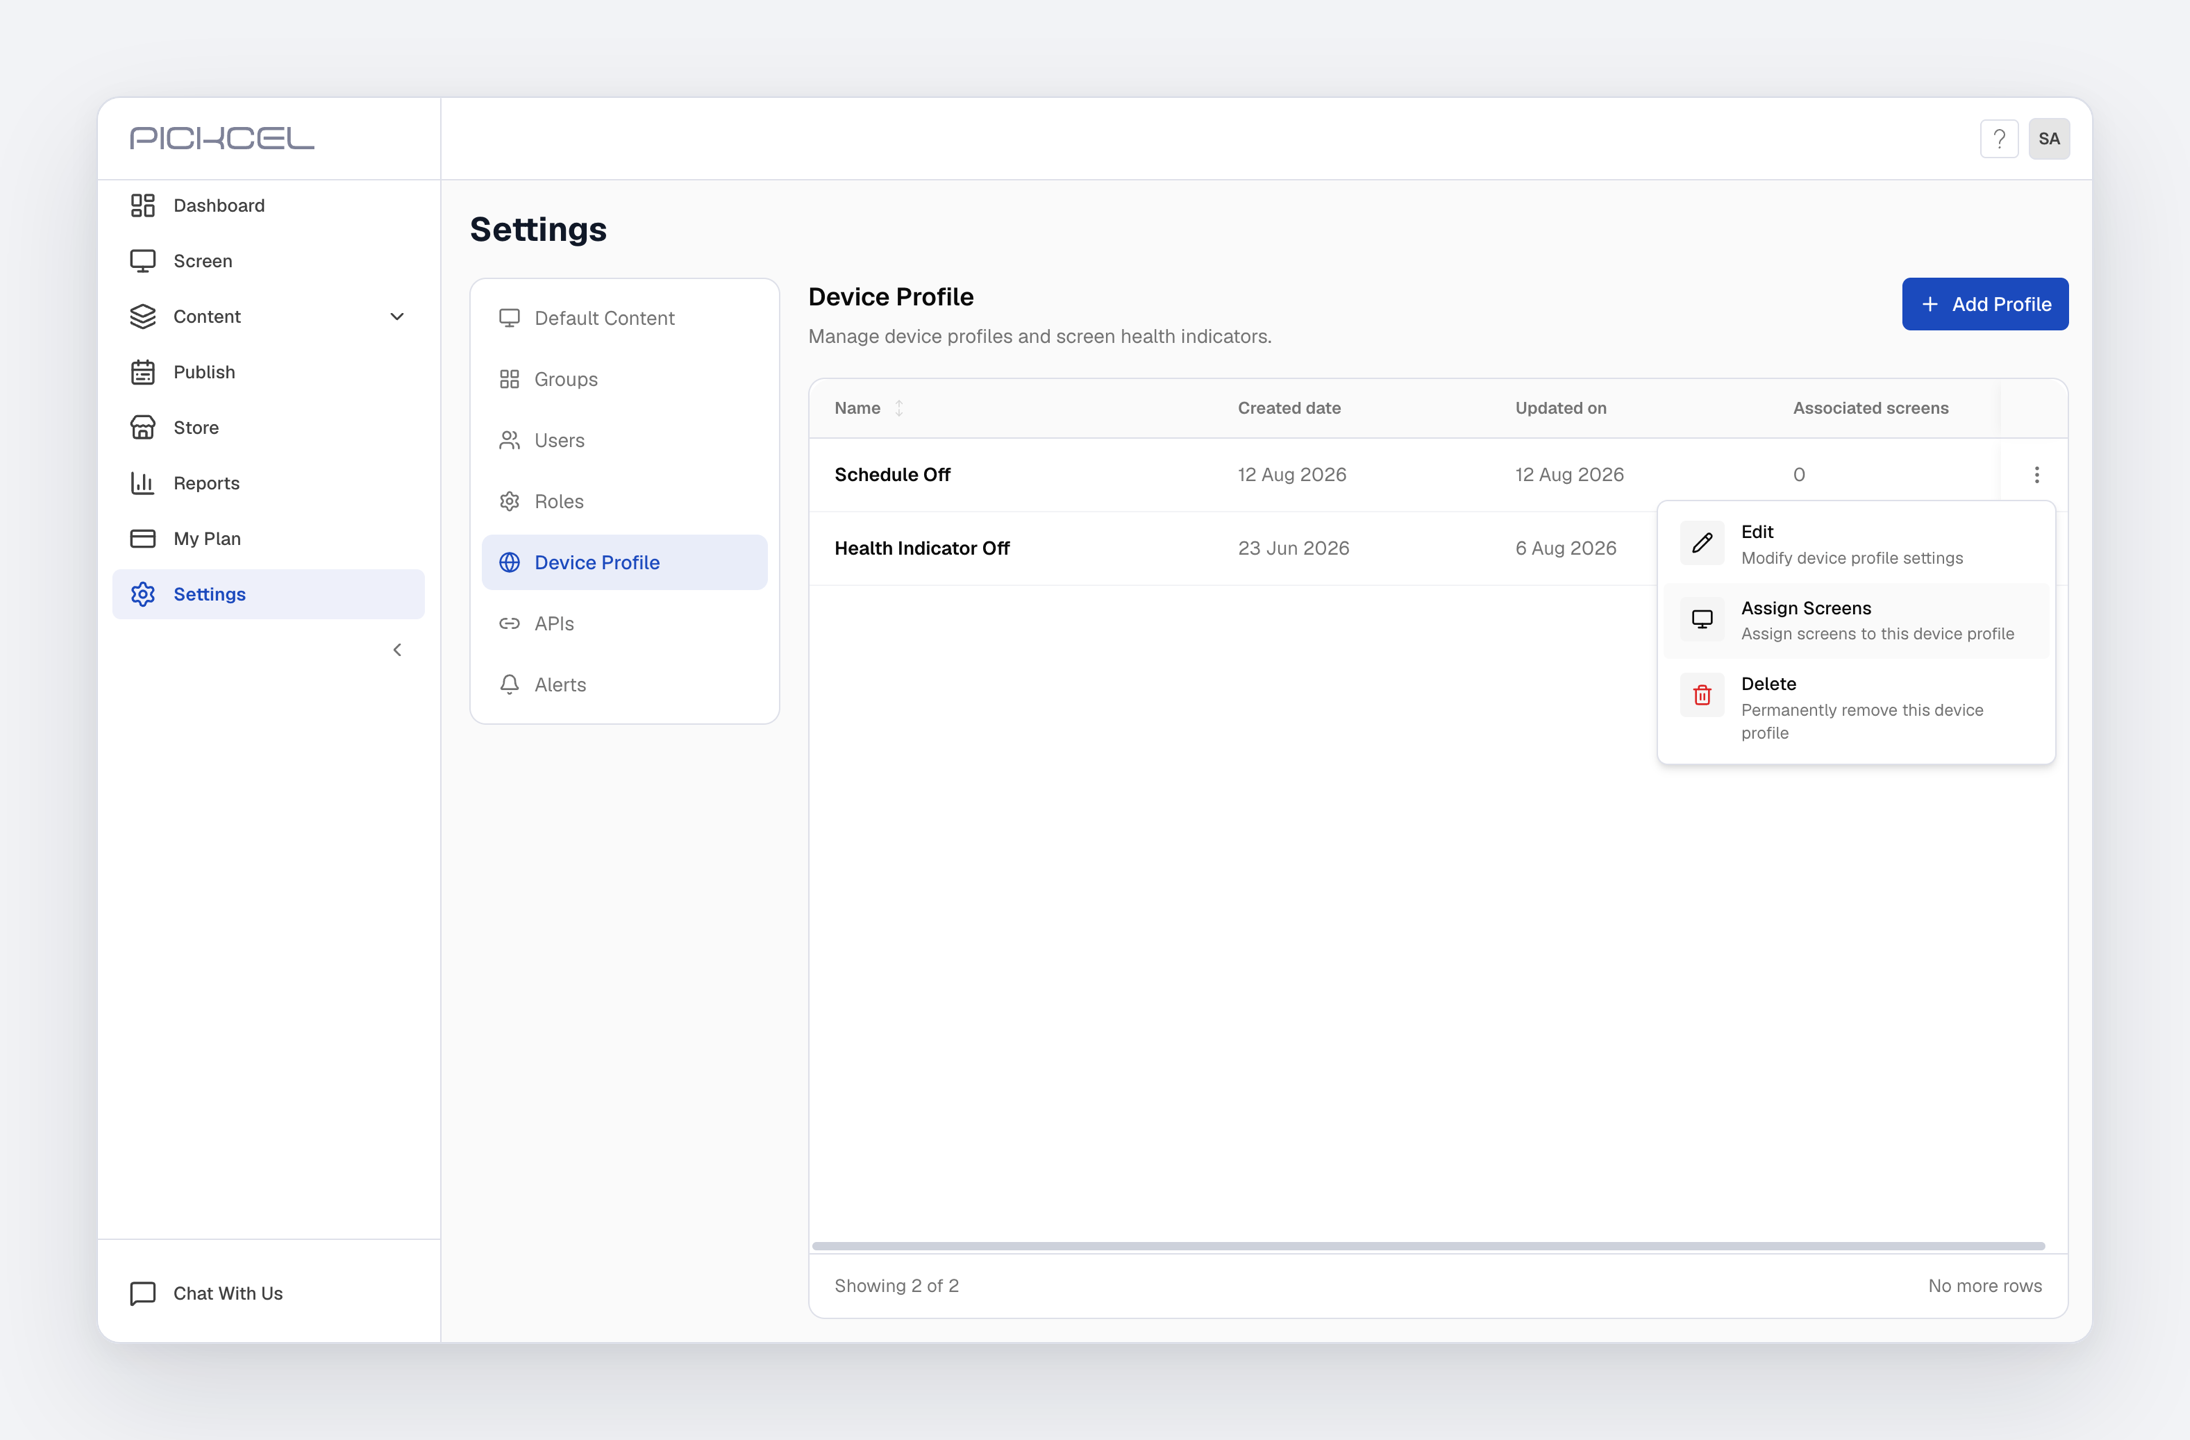The width and height of the screenshot is (2190, 1440).
Task: Click the Content layers icon
Action: pyautogui.click(x=143, y=316)
